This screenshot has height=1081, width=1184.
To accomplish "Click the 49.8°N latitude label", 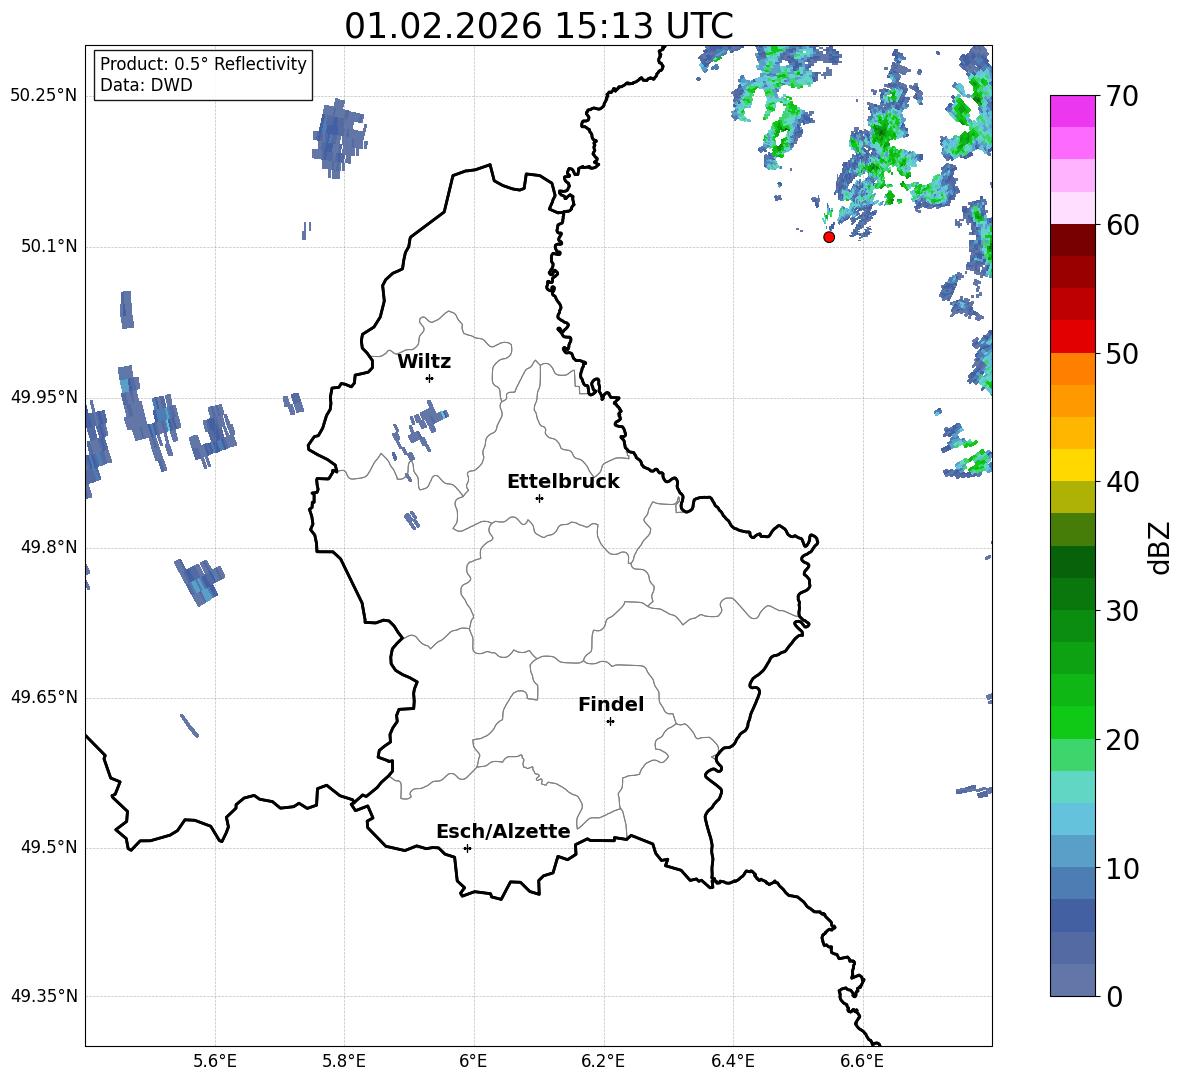I will [x=49, y=547].
